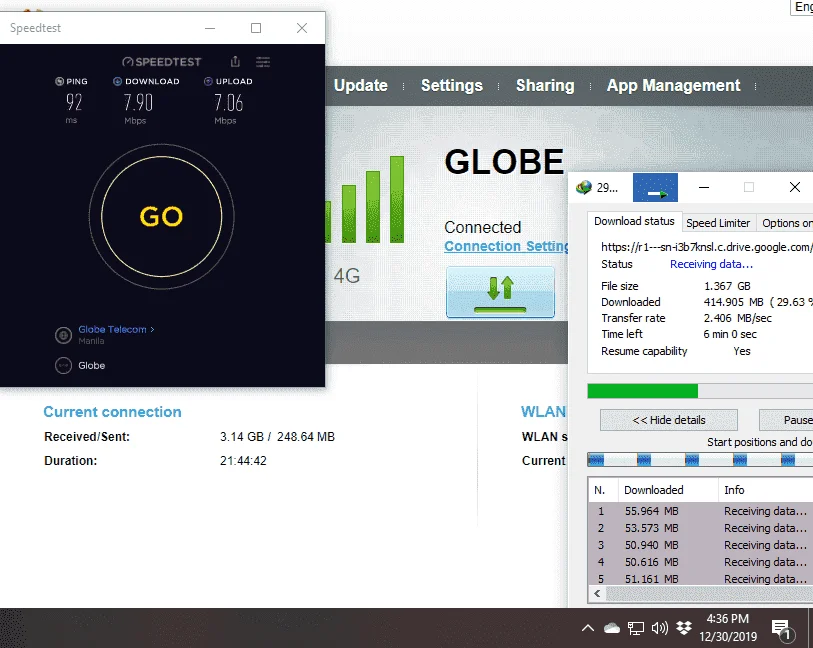Select connection row with 51.161 MB

(701, 579)
